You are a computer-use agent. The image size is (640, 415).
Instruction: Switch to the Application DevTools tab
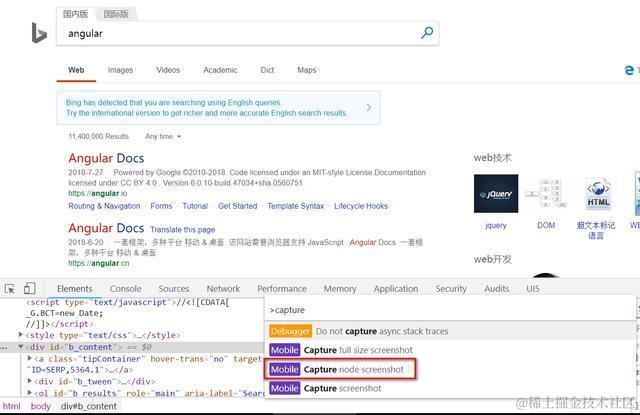pos(396,289)
